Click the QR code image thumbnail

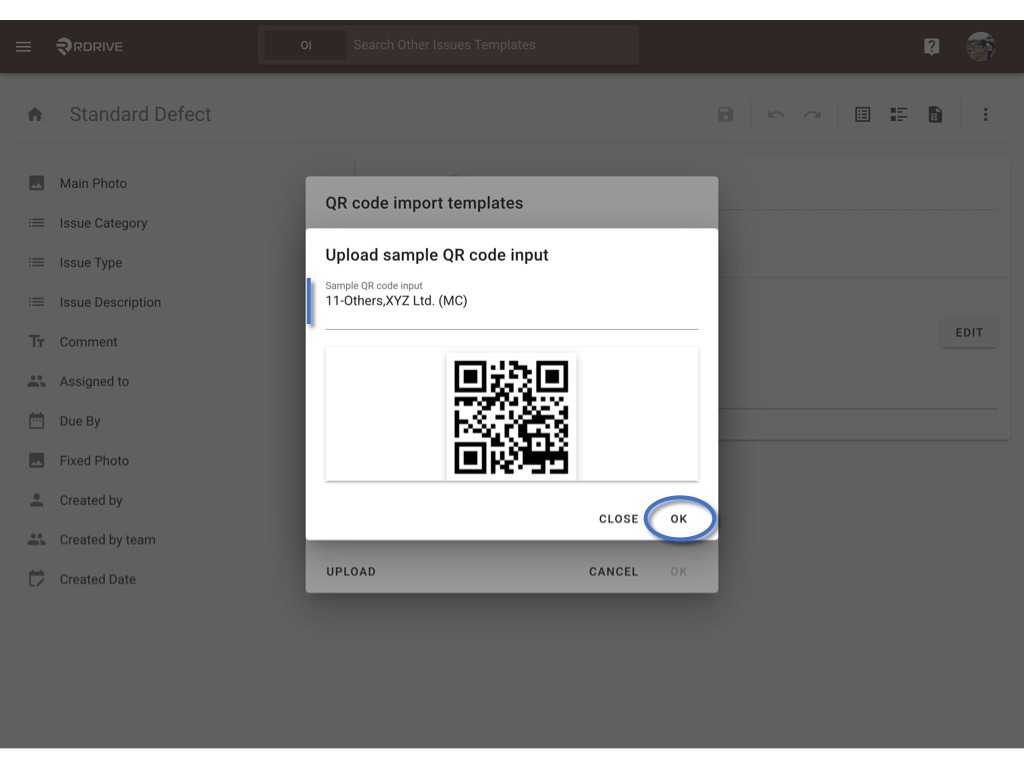click(x=511, y=417)
